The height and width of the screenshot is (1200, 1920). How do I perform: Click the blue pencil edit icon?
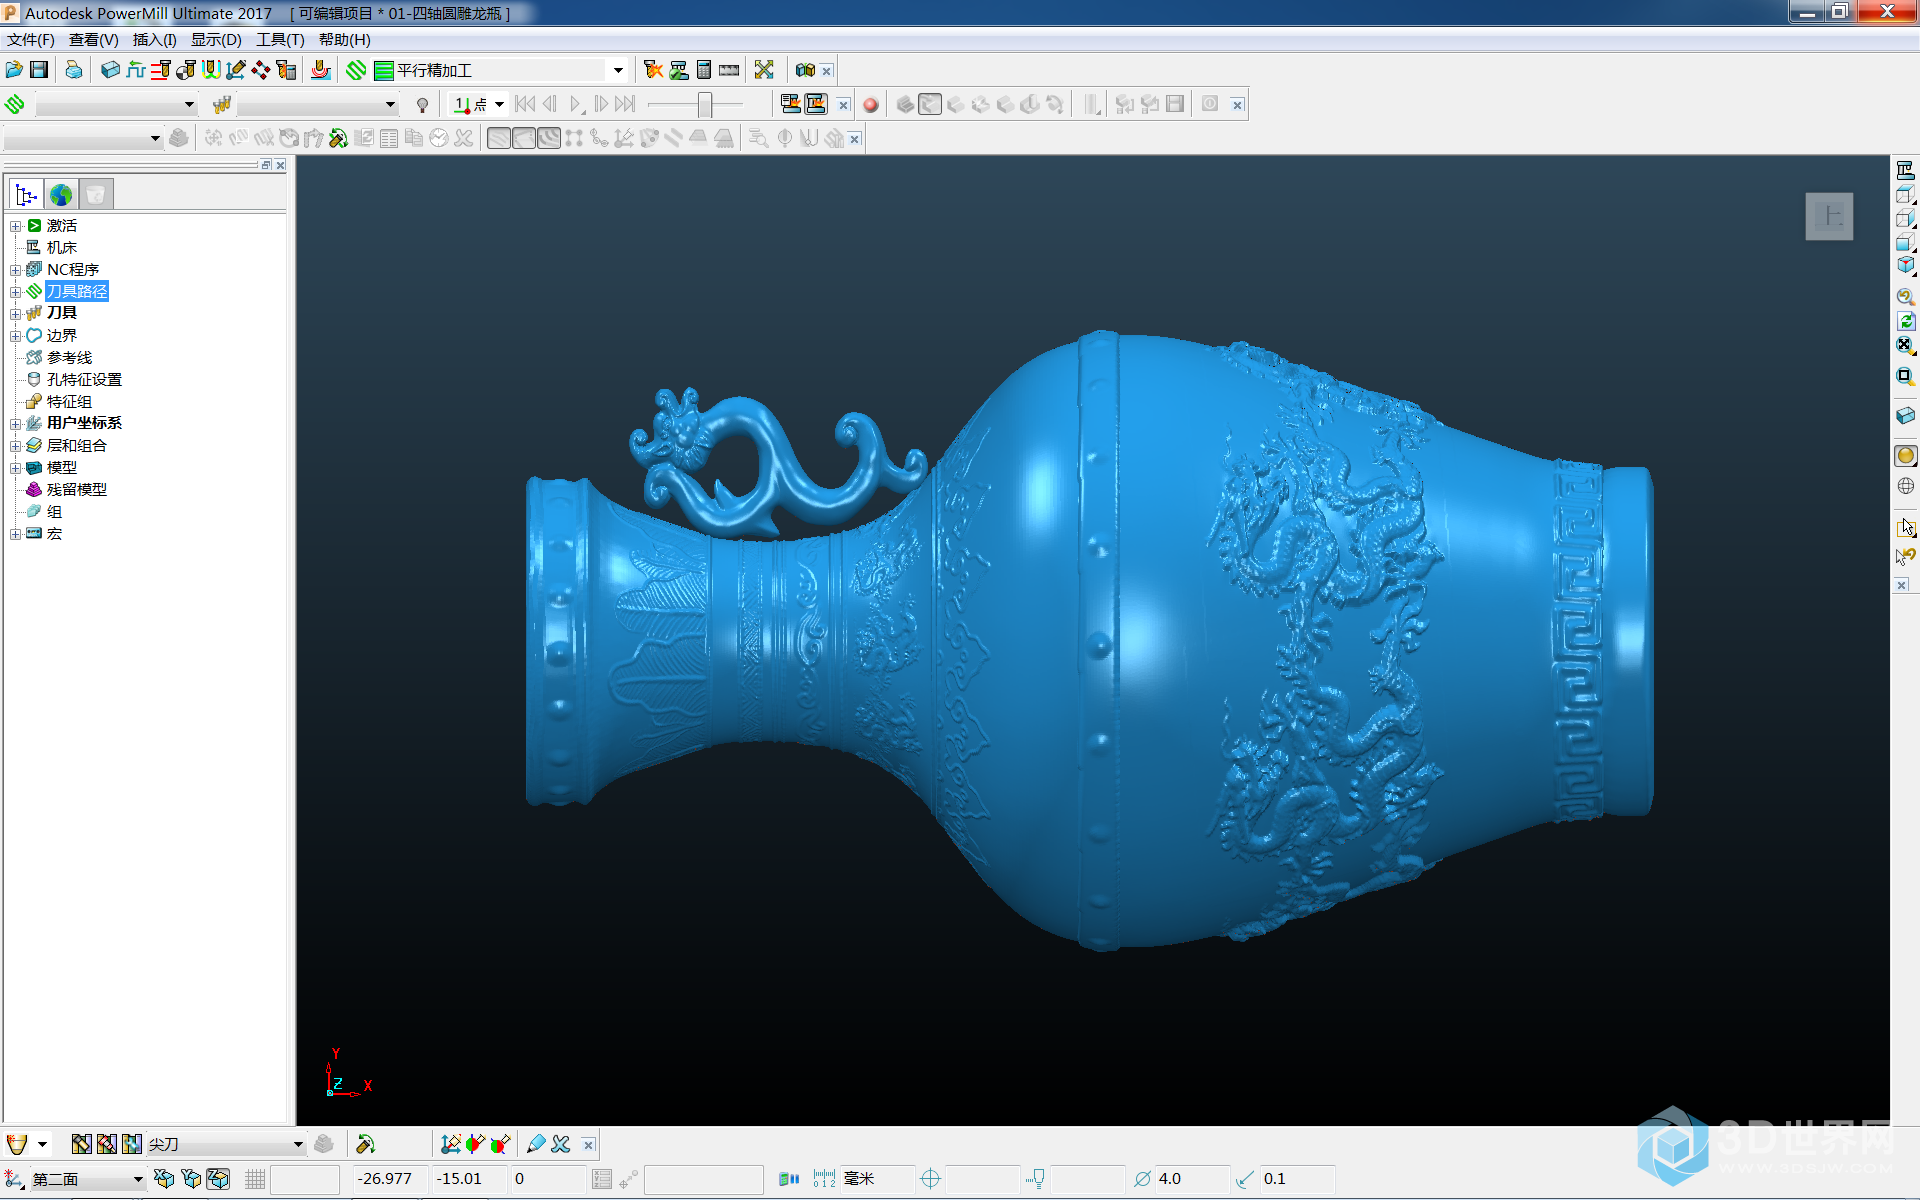coord(536,1144)
